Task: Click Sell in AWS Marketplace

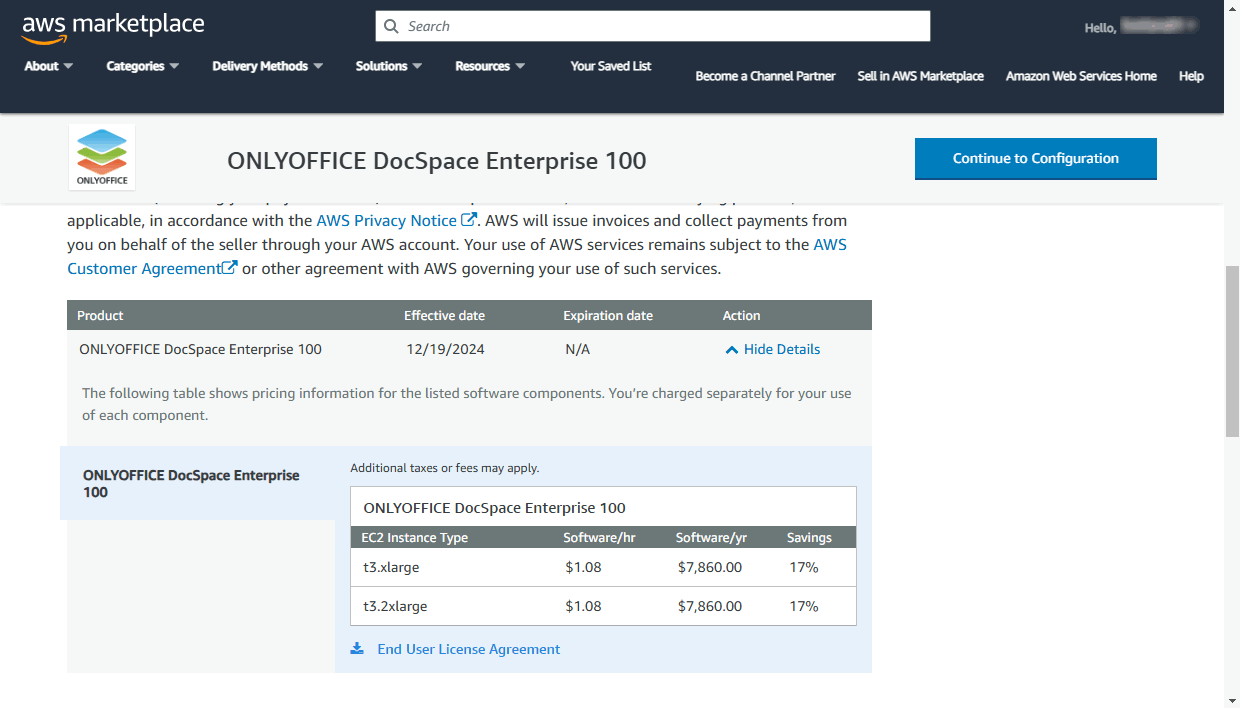Action: [x=920, y=76]
